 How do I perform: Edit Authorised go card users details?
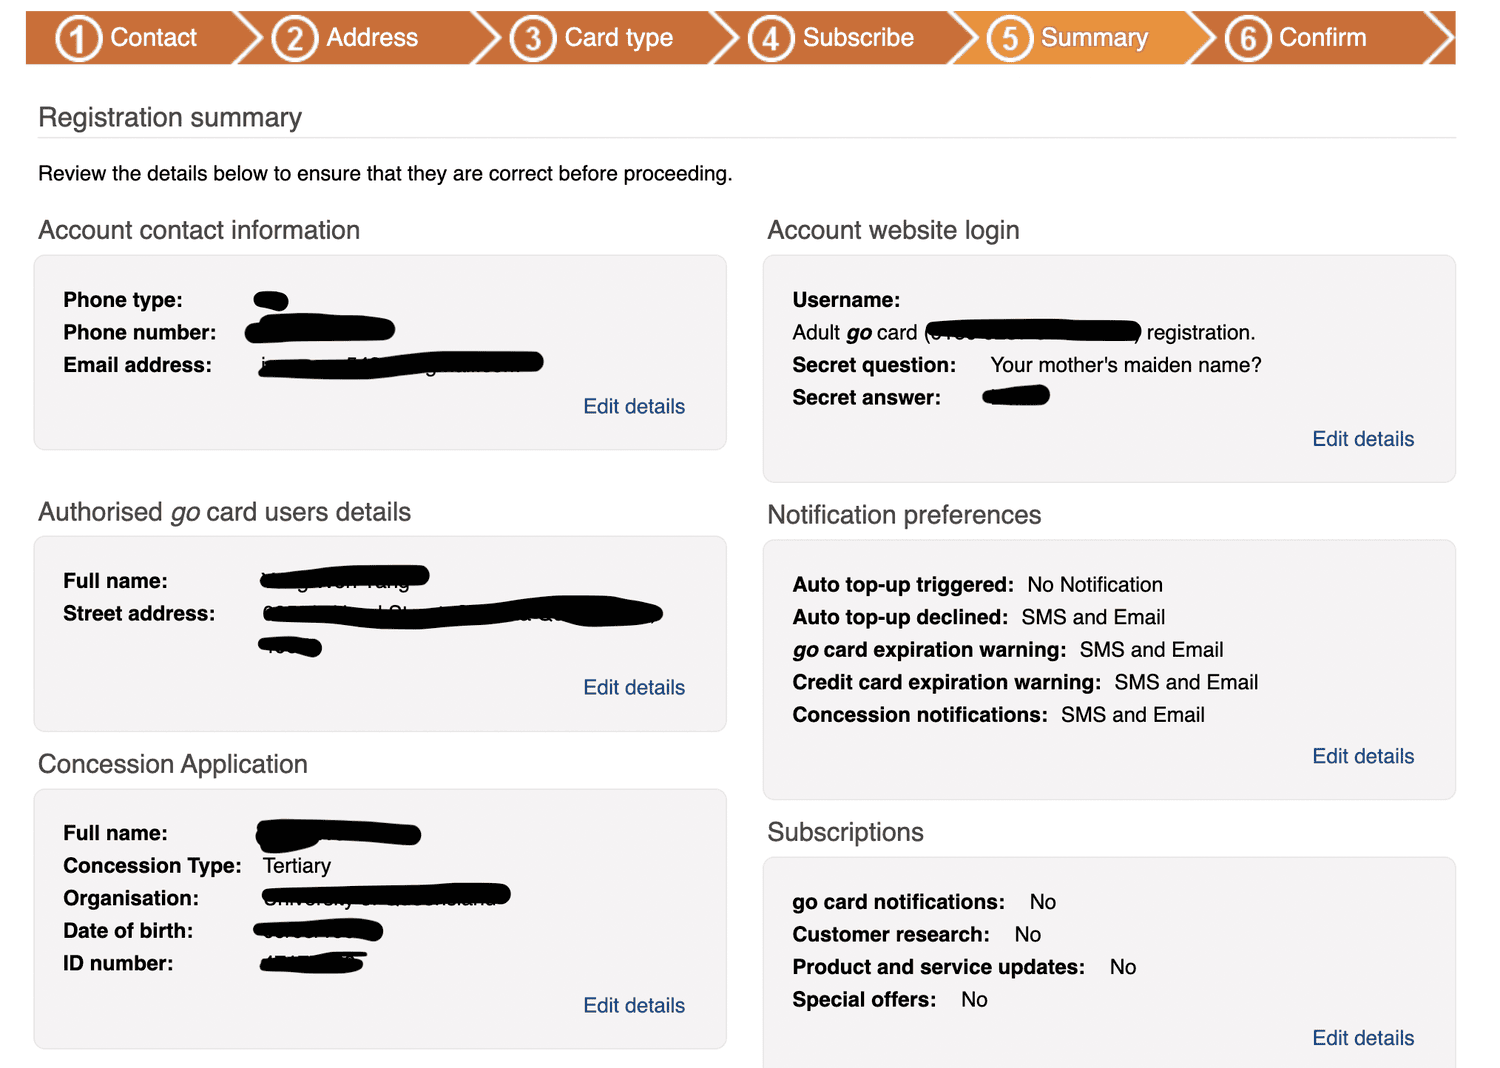coord(634,687)
